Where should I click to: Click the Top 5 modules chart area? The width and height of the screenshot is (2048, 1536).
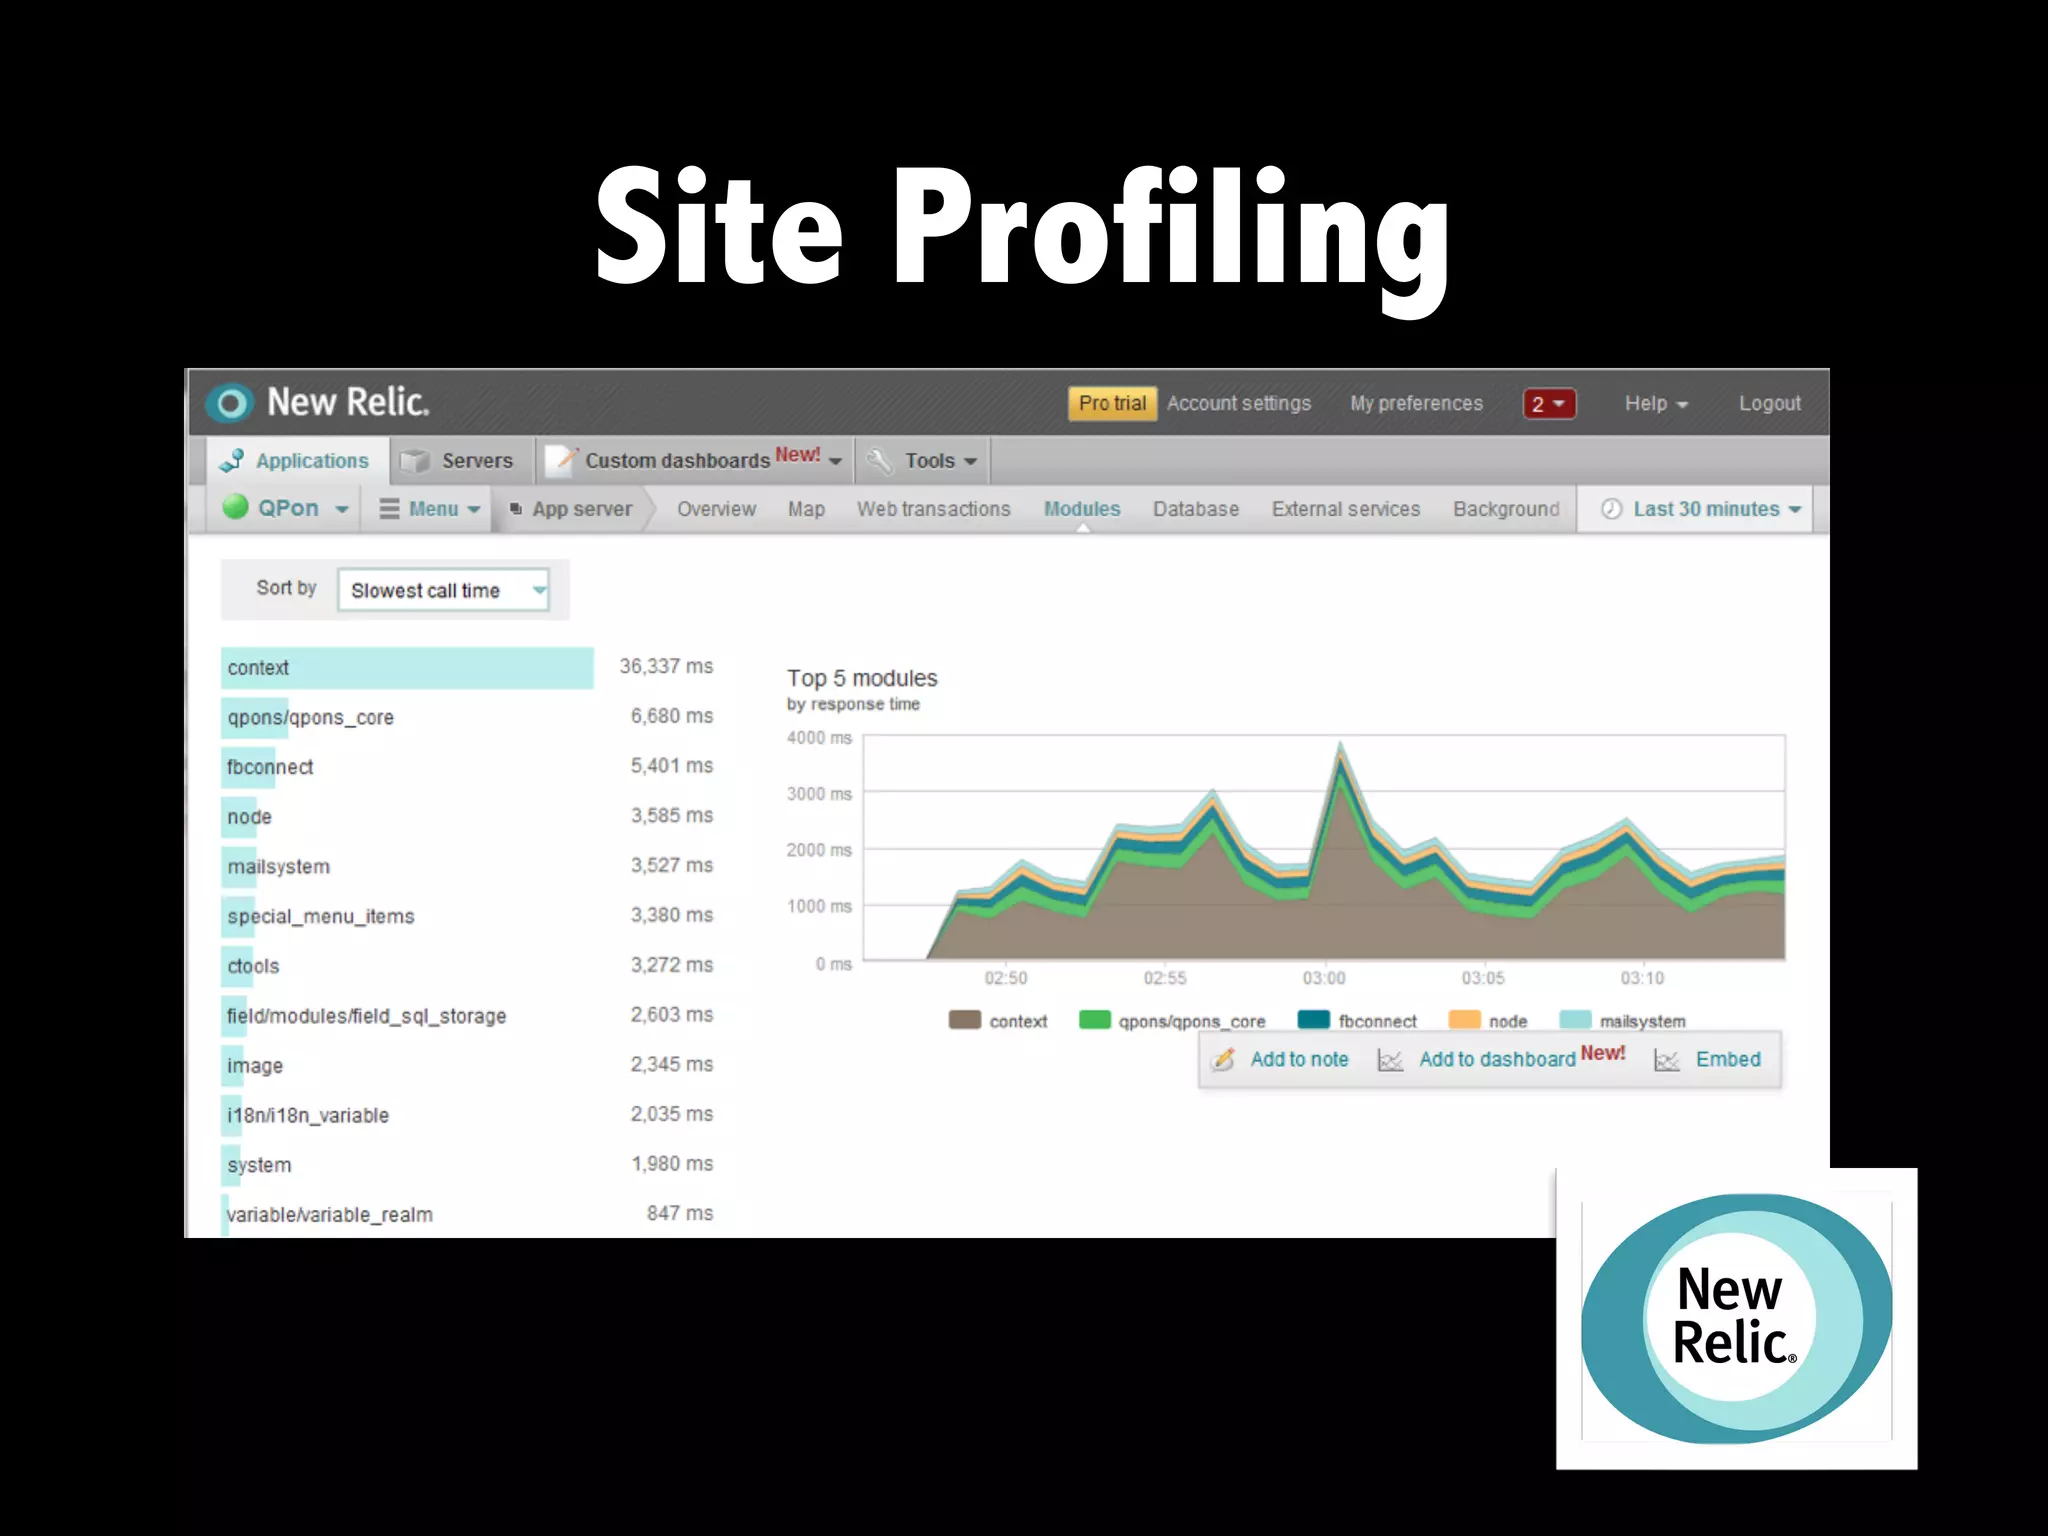1324,848
